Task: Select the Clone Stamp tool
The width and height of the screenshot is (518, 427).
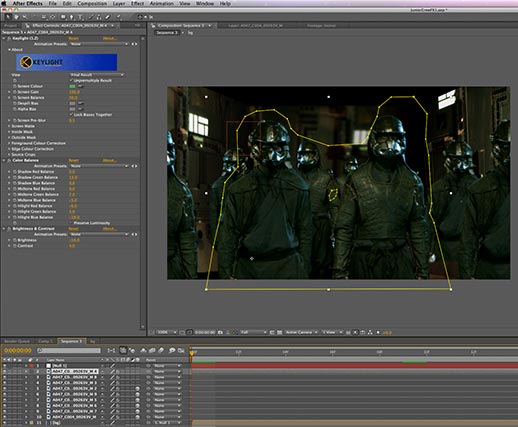Action: [99, 17]
